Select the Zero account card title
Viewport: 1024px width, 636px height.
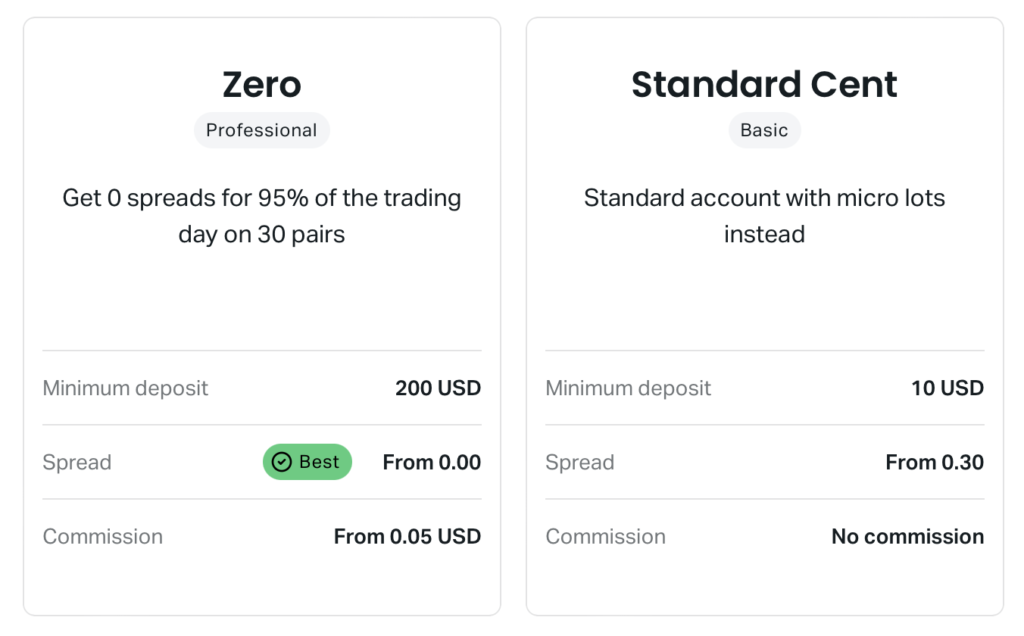click(x=262, y=84)
